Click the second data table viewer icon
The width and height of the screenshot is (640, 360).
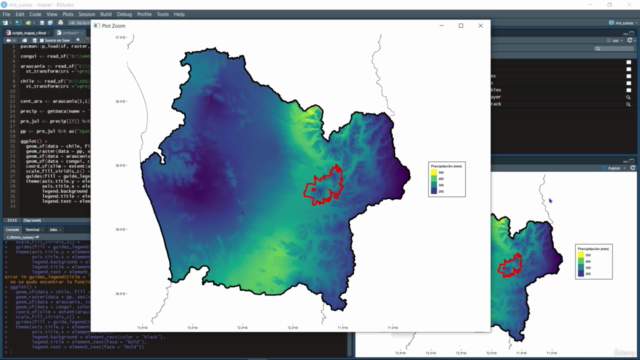pos(629,69)
